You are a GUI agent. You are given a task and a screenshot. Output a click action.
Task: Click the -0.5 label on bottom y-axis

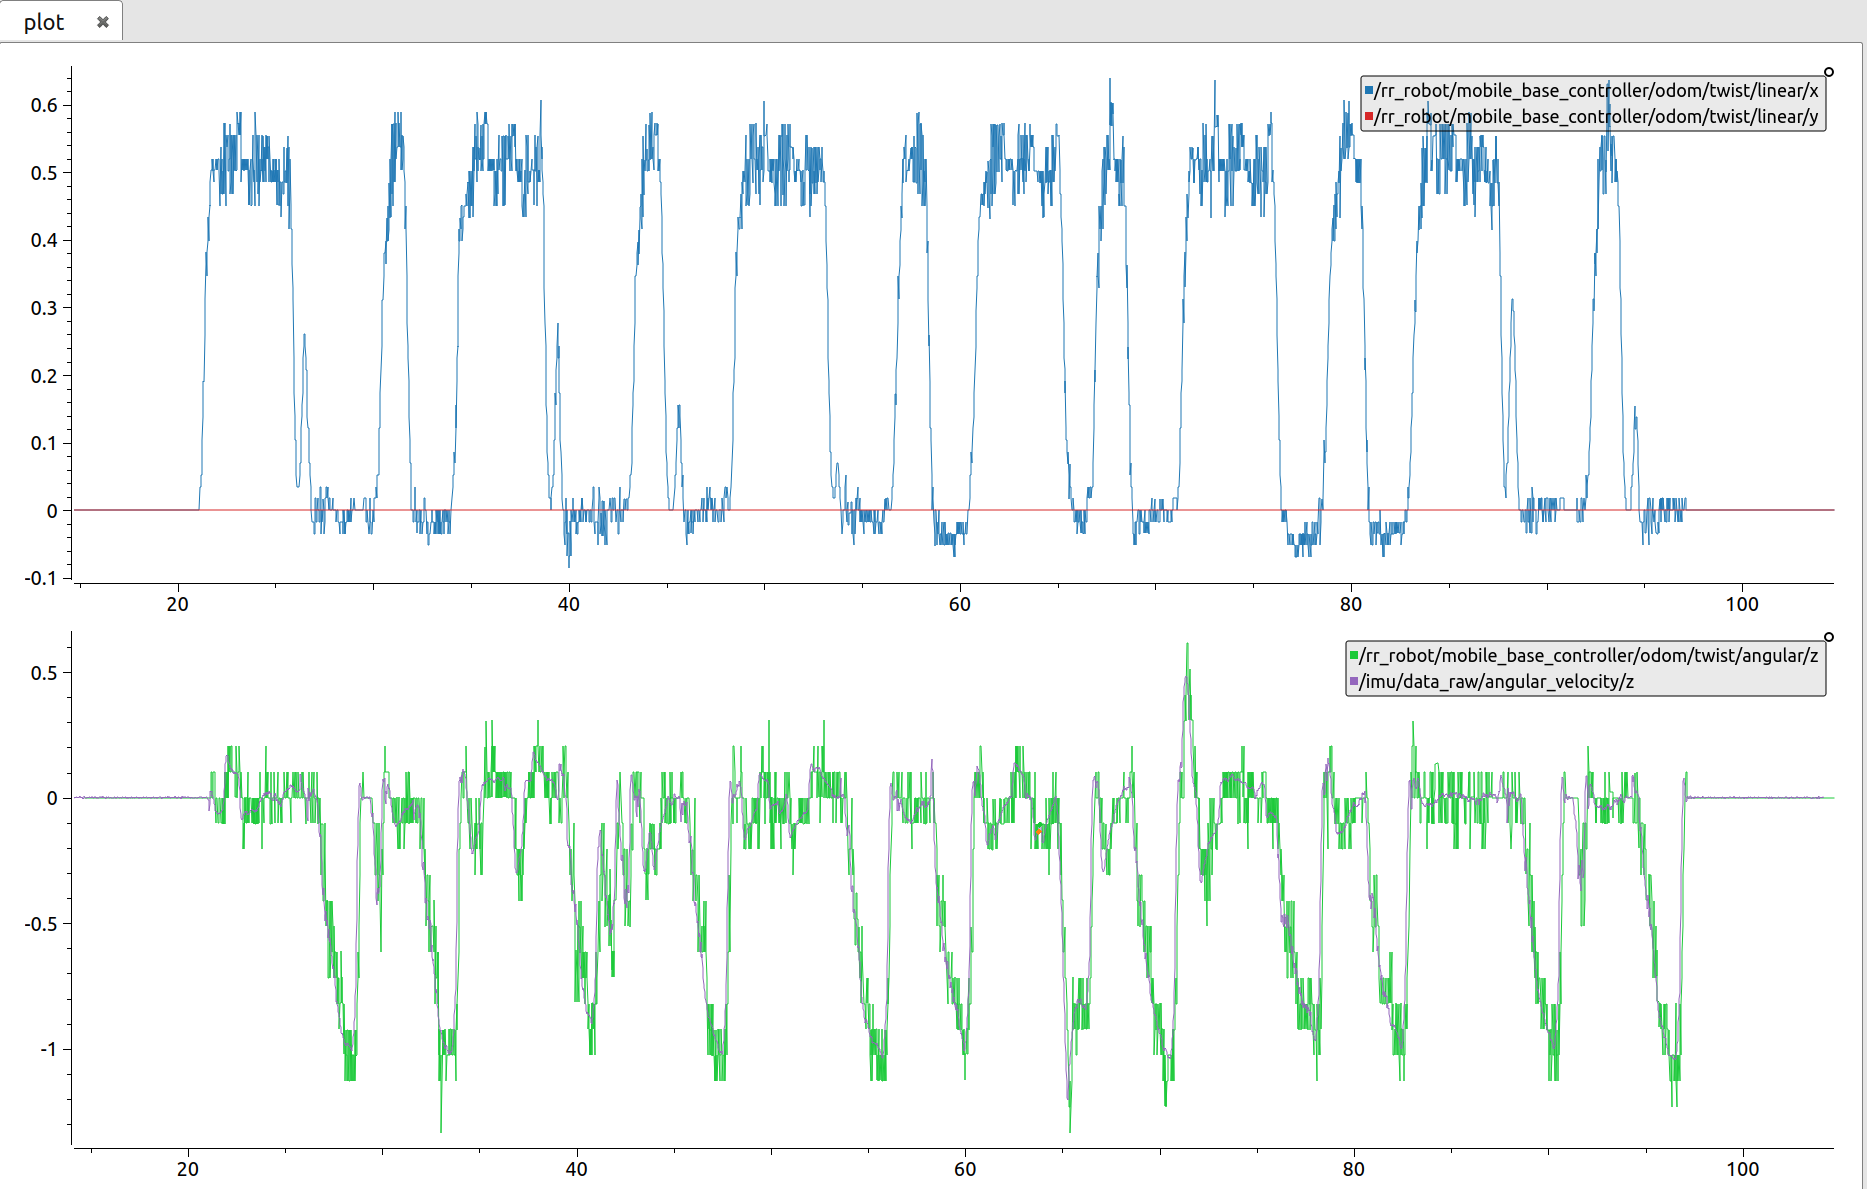(x=41, y=924)
